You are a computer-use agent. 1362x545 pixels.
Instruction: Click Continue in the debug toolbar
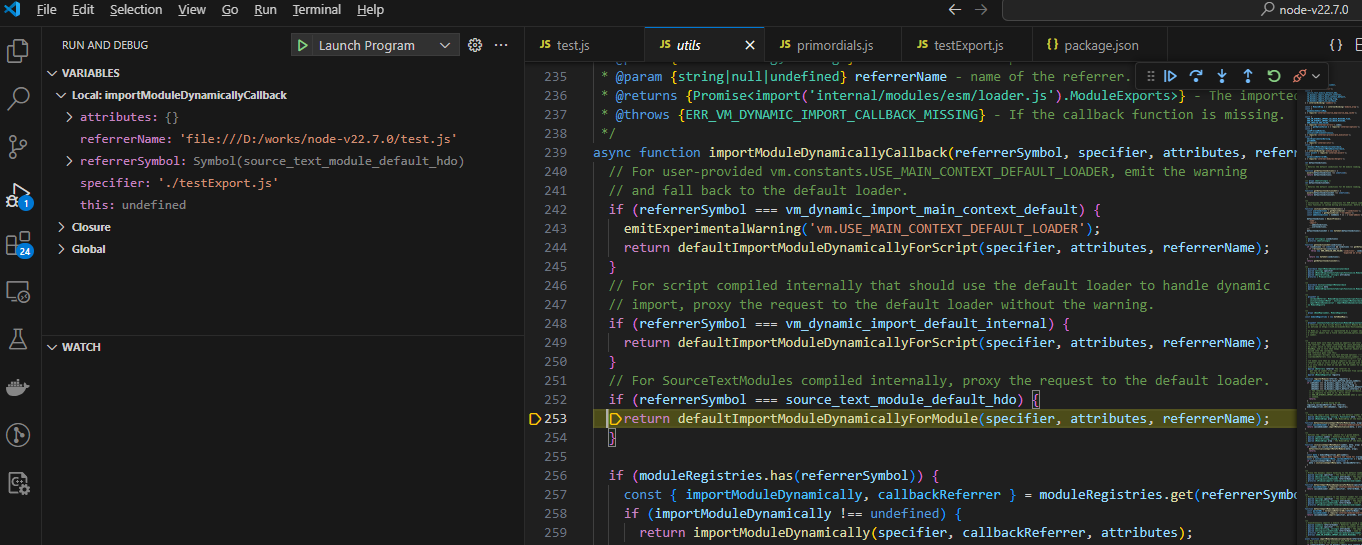click(x=1171, y=76)
